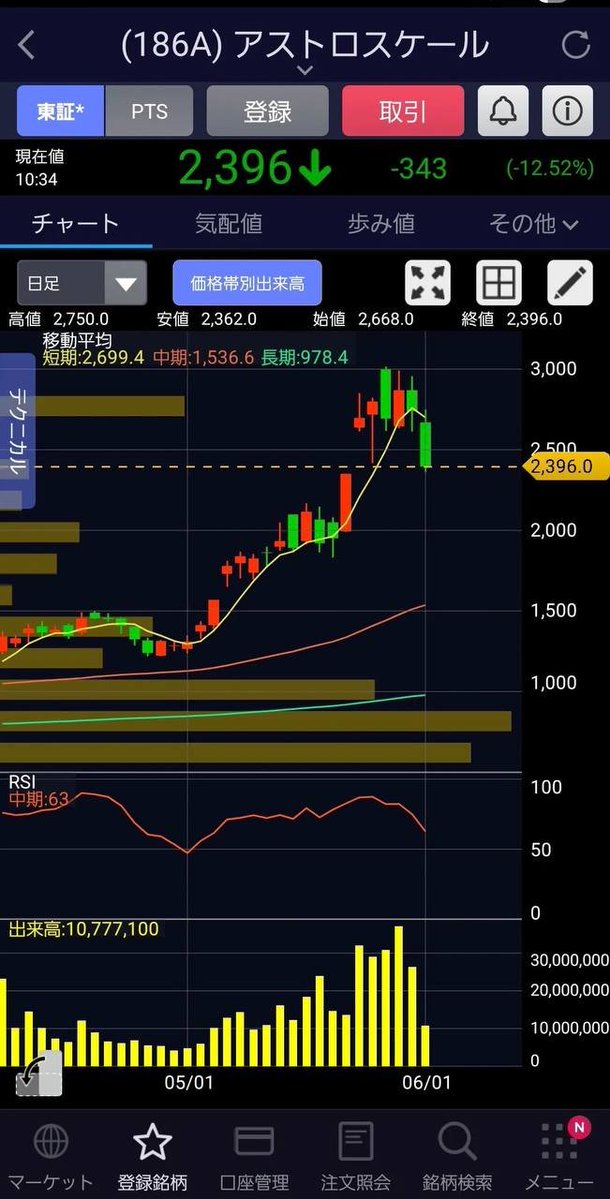
Task: Tap the 06/01 date axis label
Action: pyautogui.click(x=427, y=1082)
